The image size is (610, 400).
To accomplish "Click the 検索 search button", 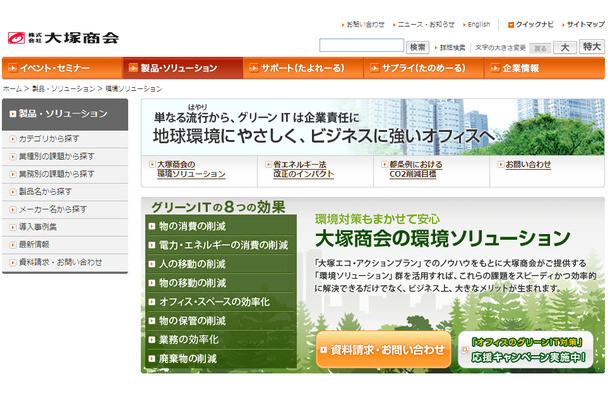I will (417, 47).
